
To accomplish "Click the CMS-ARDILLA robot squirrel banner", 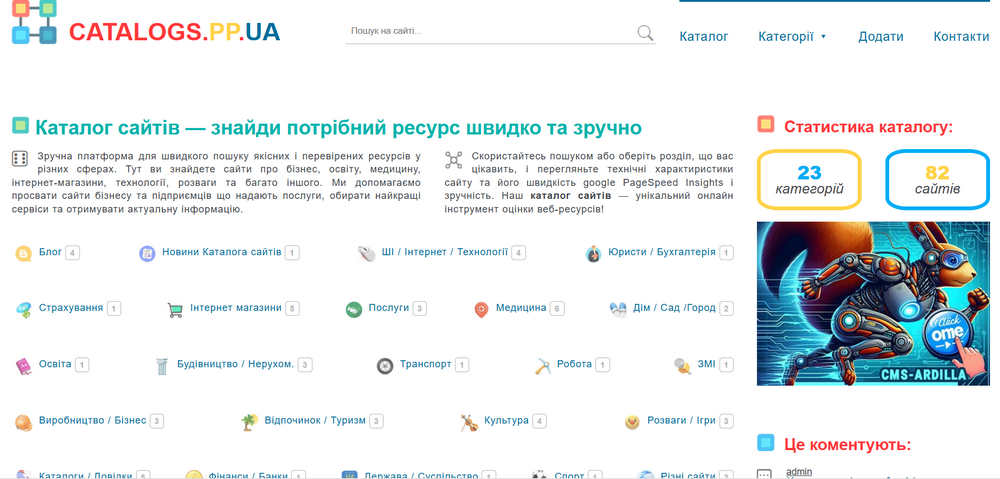I will point(873,304).
